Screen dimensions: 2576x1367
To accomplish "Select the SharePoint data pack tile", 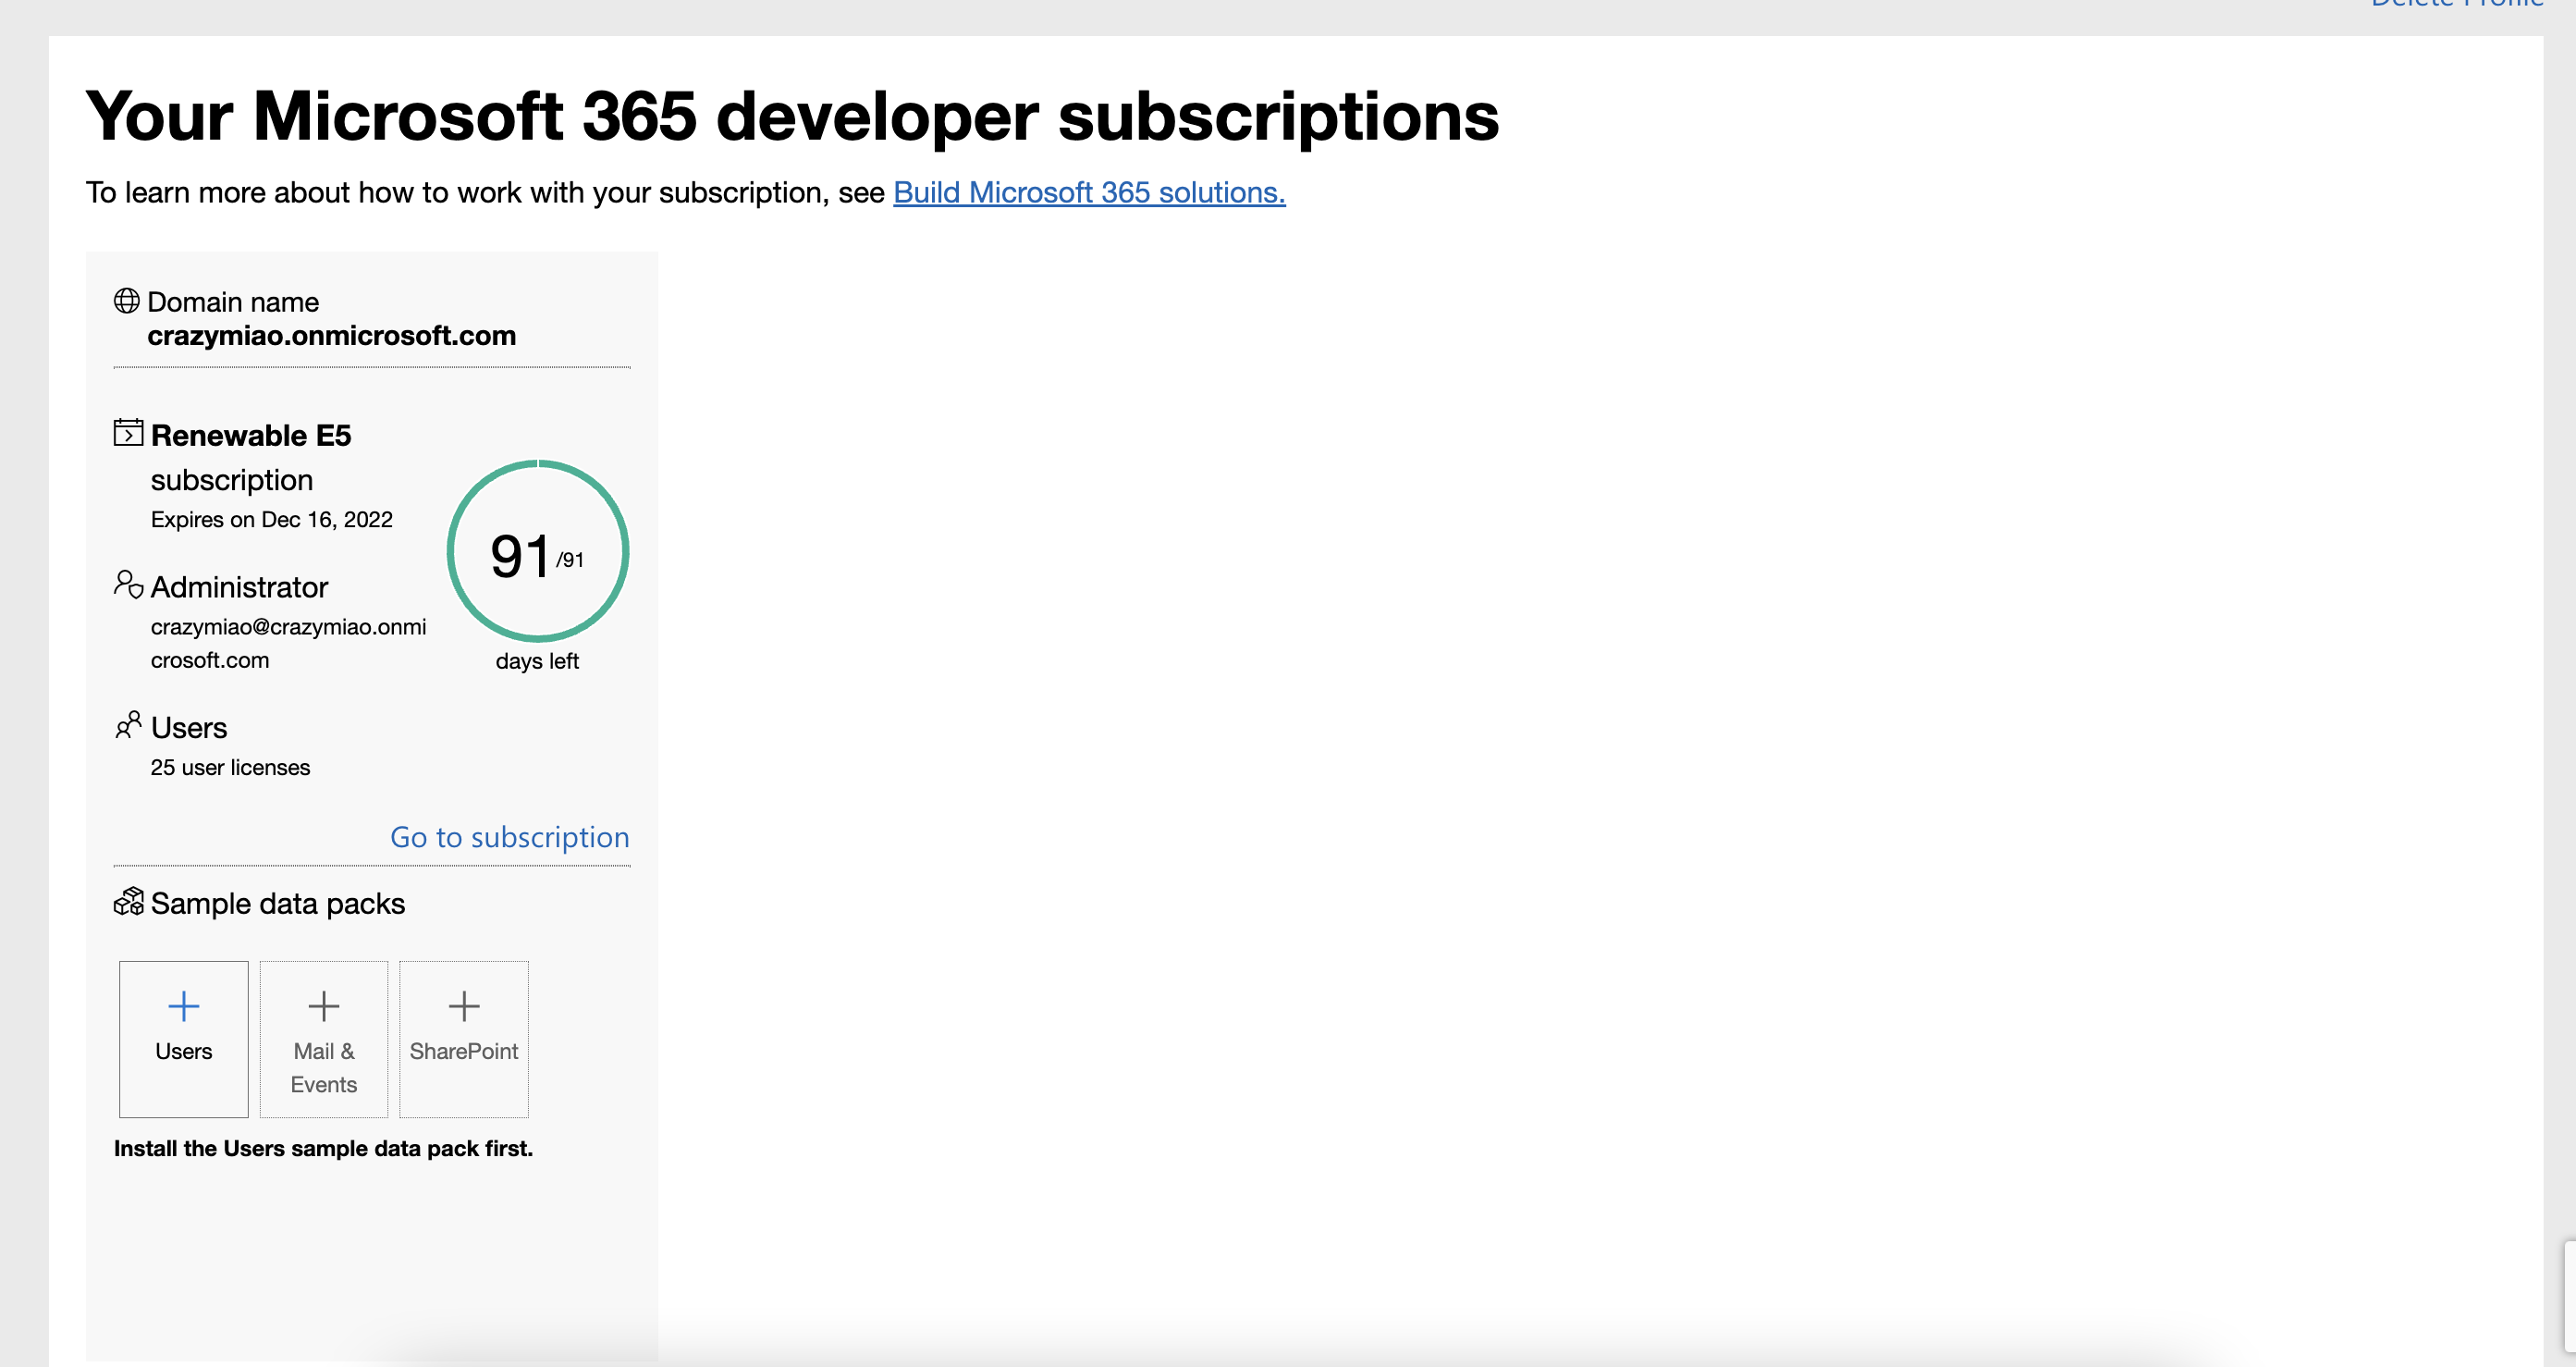I will (x=464, y=1039).
